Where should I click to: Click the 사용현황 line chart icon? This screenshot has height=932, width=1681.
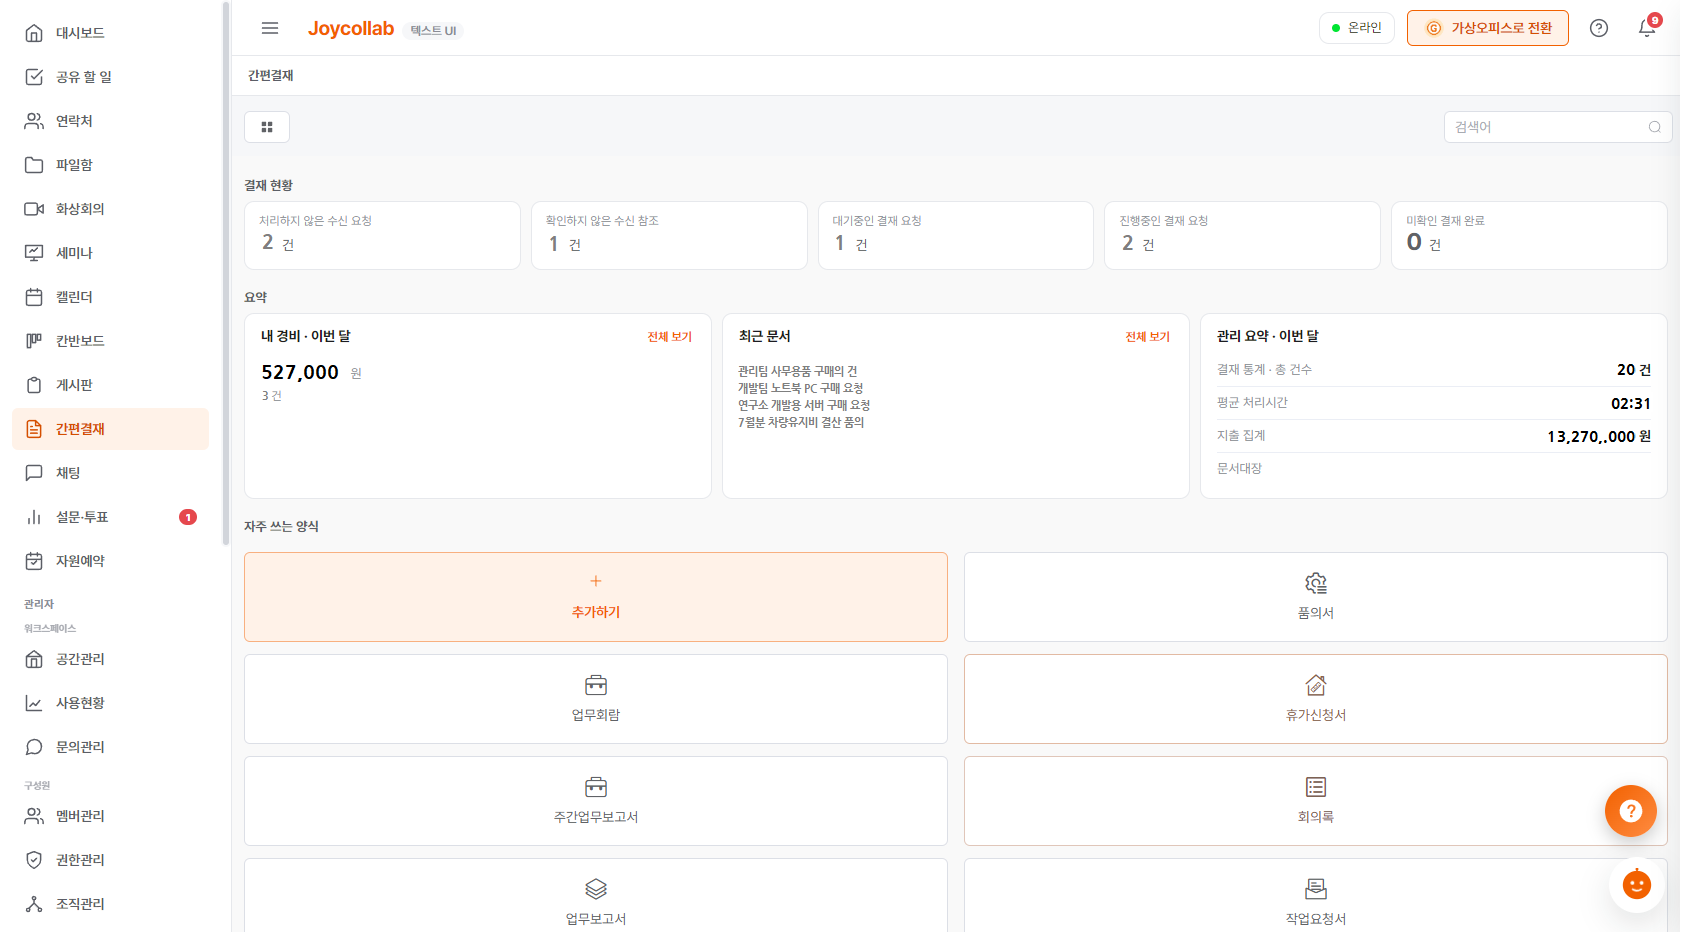click(x=34, y=703)
